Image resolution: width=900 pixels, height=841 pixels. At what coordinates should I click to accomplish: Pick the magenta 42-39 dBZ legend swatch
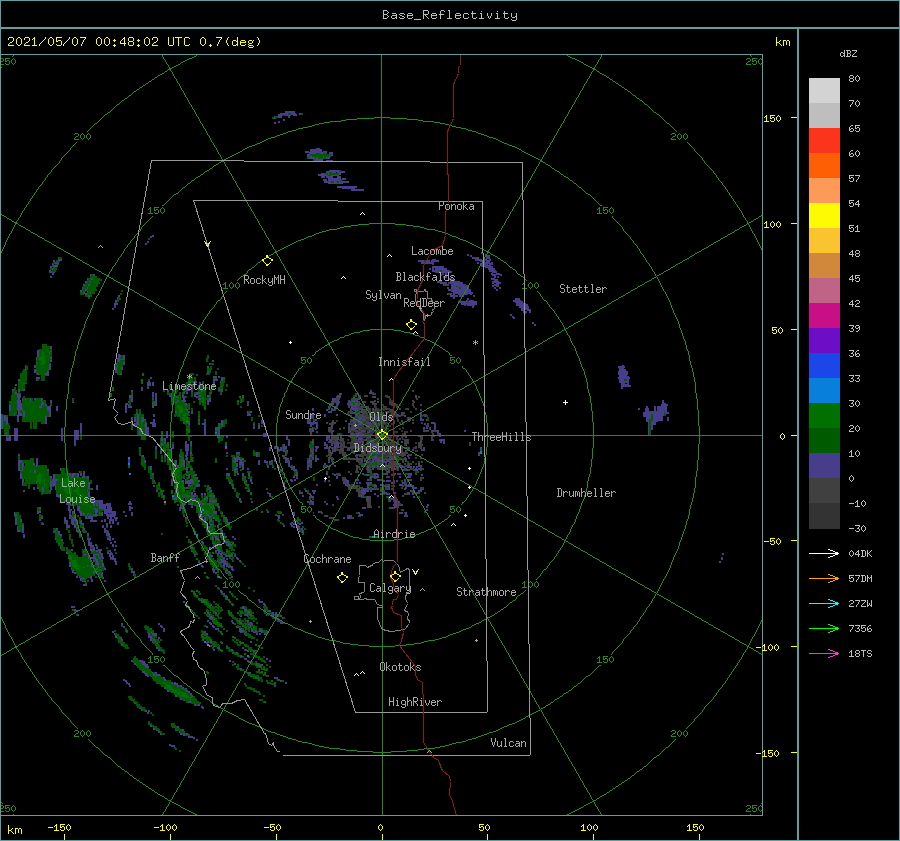pos(824,316)
